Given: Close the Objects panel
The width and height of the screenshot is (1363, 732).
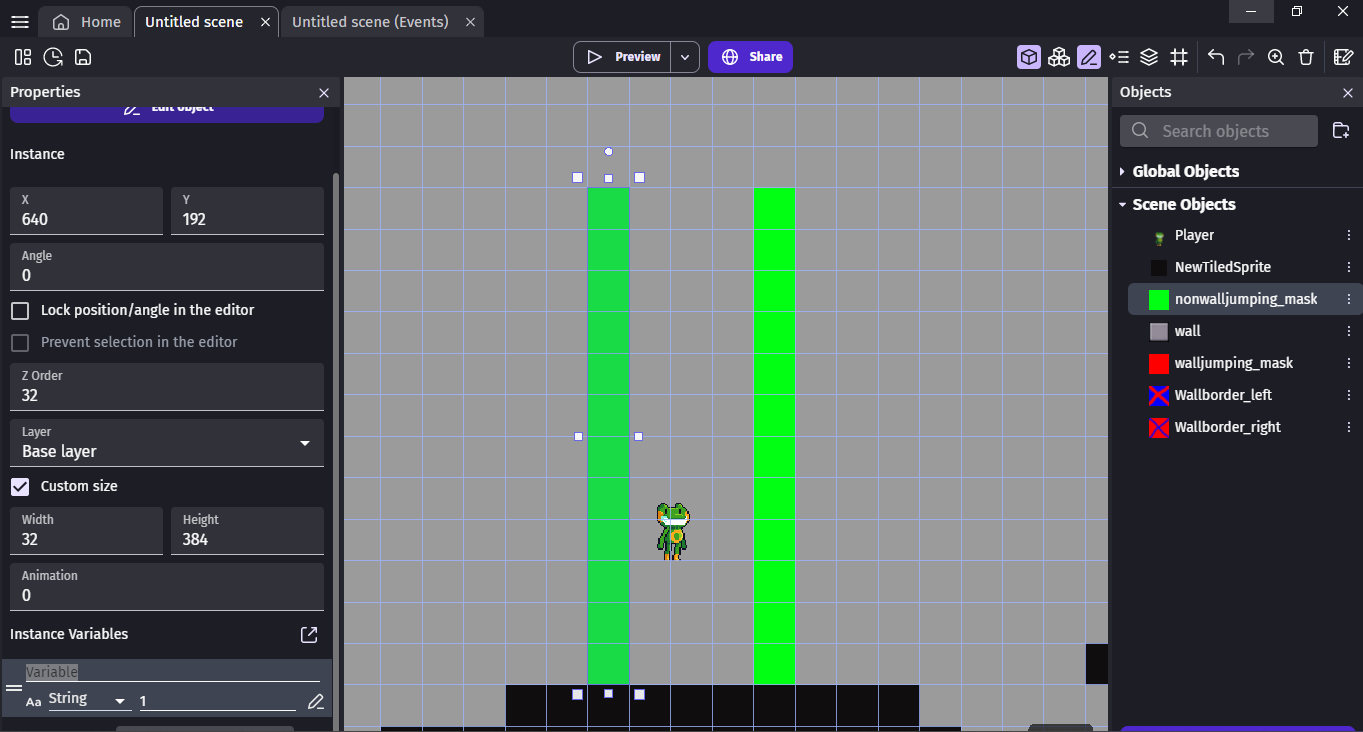Looking at the screenshot, I should tap(1347, 92).
